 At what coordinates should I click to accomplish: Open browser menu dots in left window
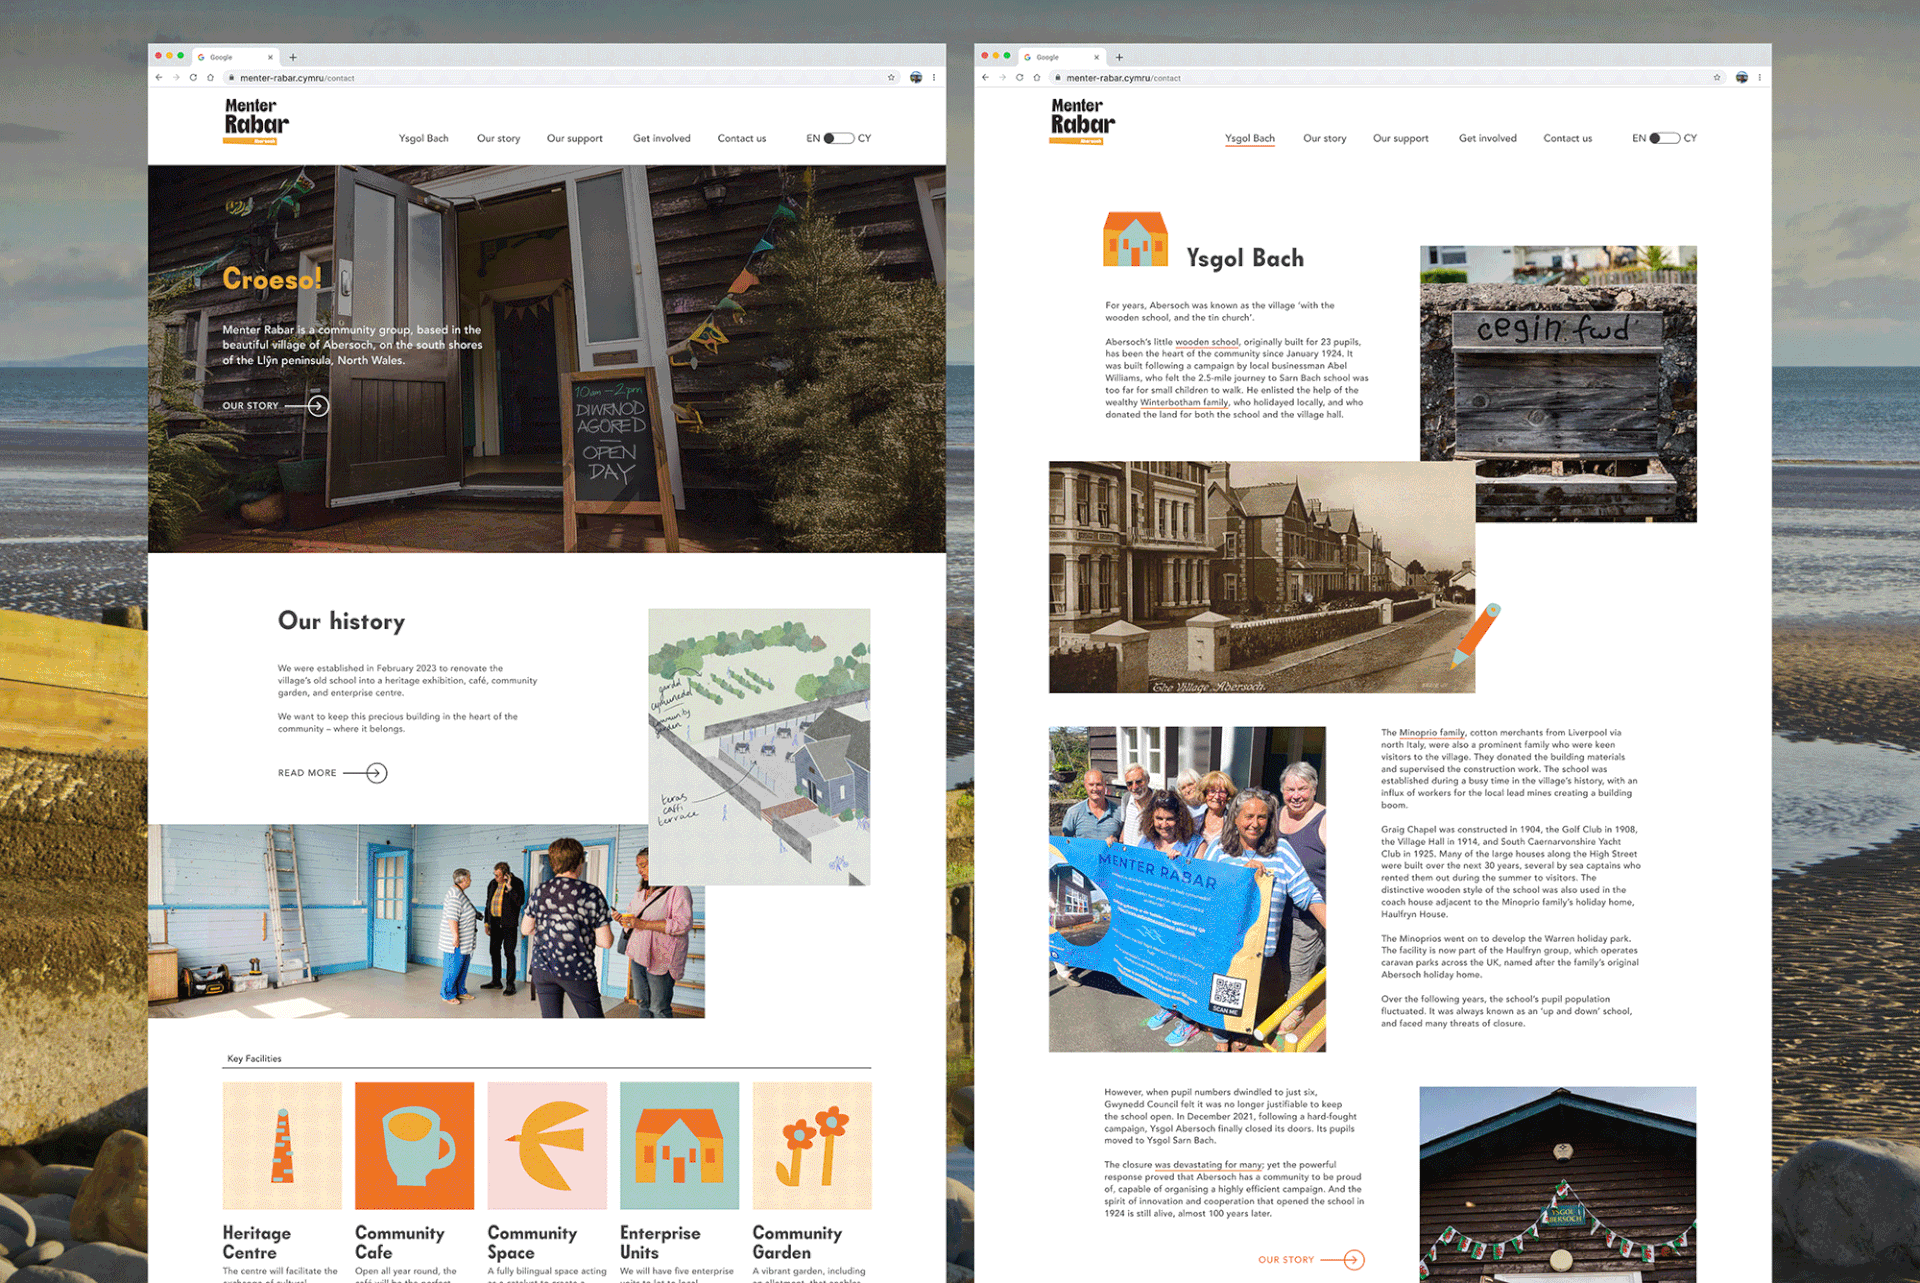(933, 78)
